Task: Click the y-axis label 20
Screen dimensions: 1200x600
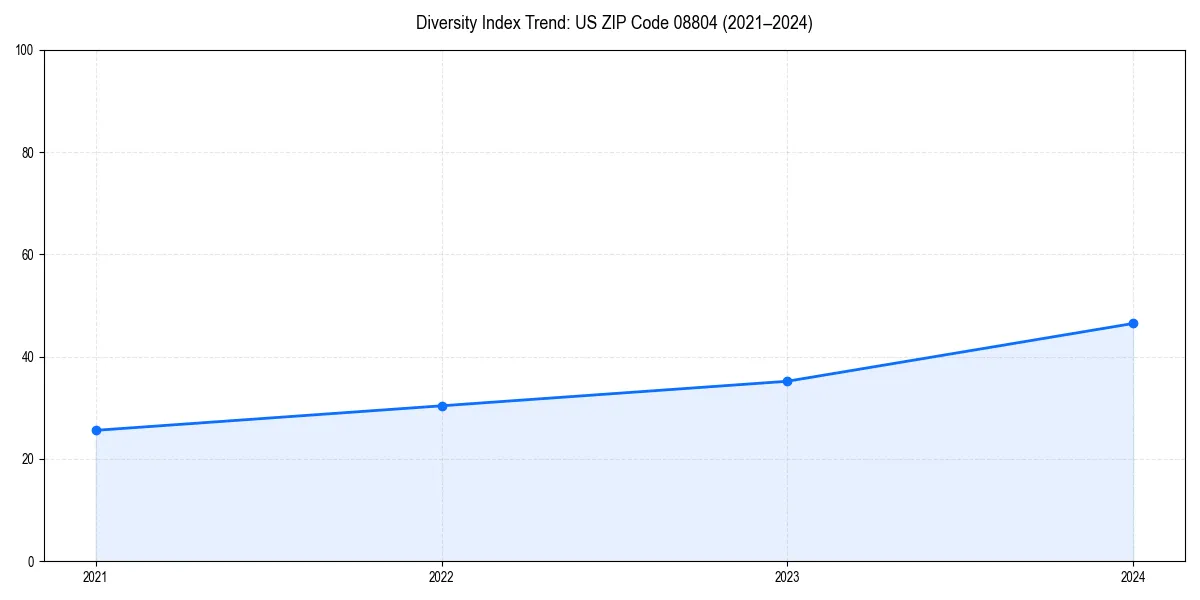Action: pos(29,459)
